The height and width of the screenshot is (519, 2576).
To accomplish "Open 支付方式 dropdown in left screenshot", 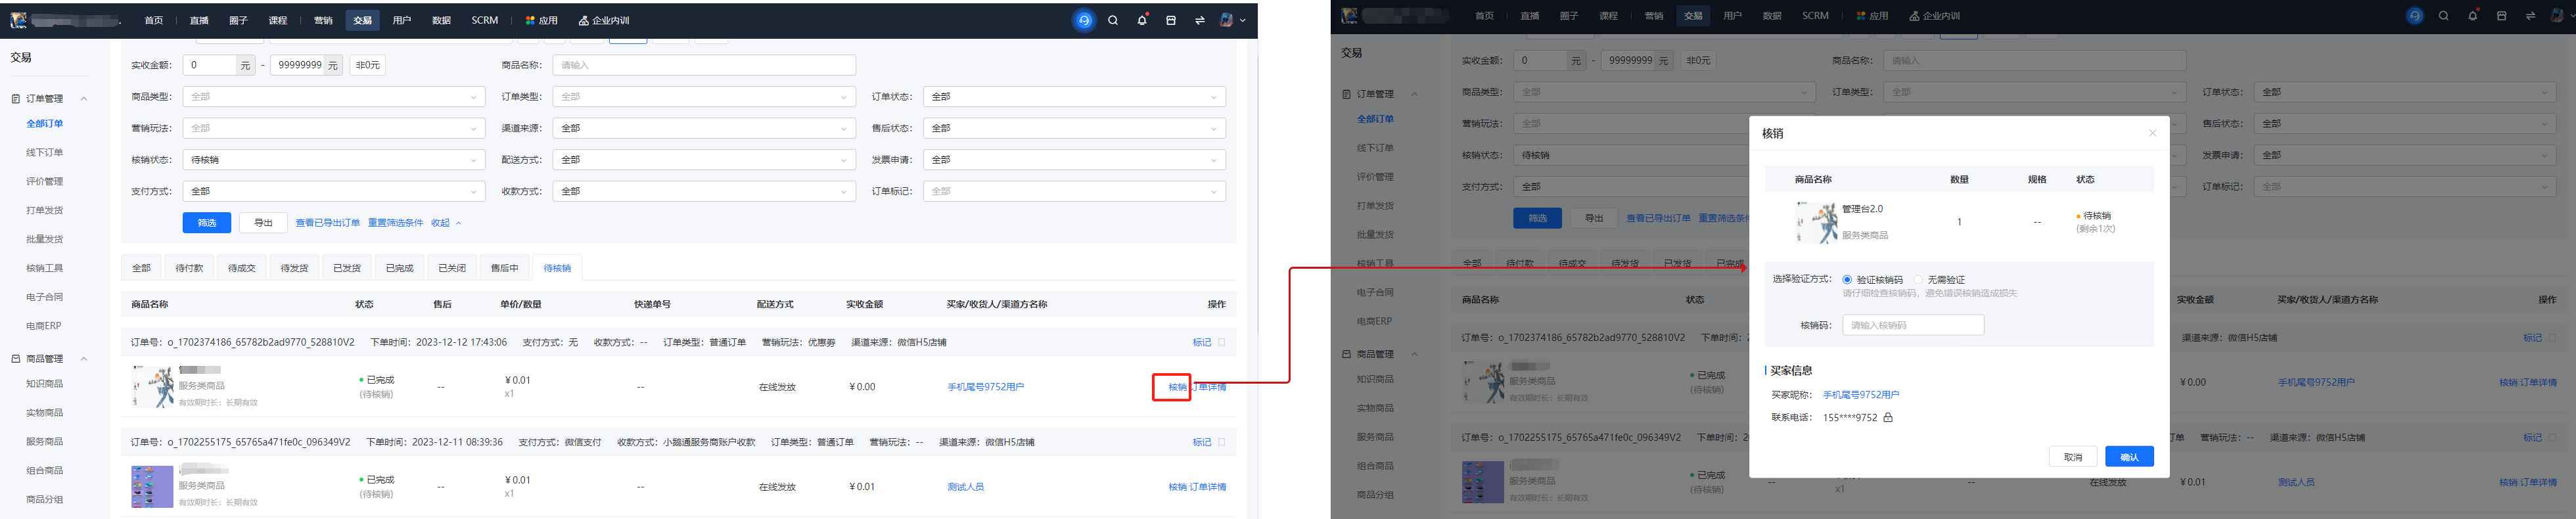I will coord(333,191).
